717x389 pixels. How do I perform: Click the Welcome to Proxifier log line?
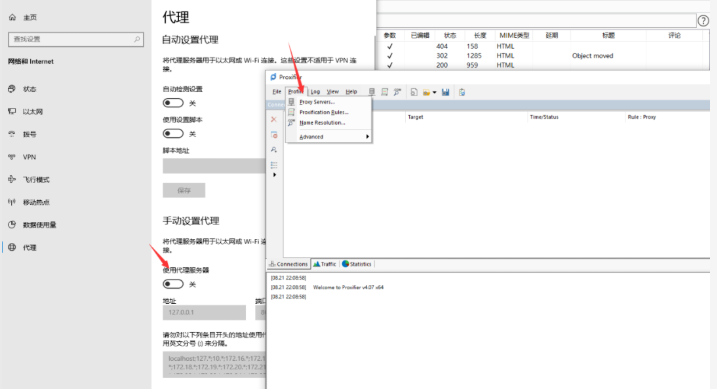(348, 287)
